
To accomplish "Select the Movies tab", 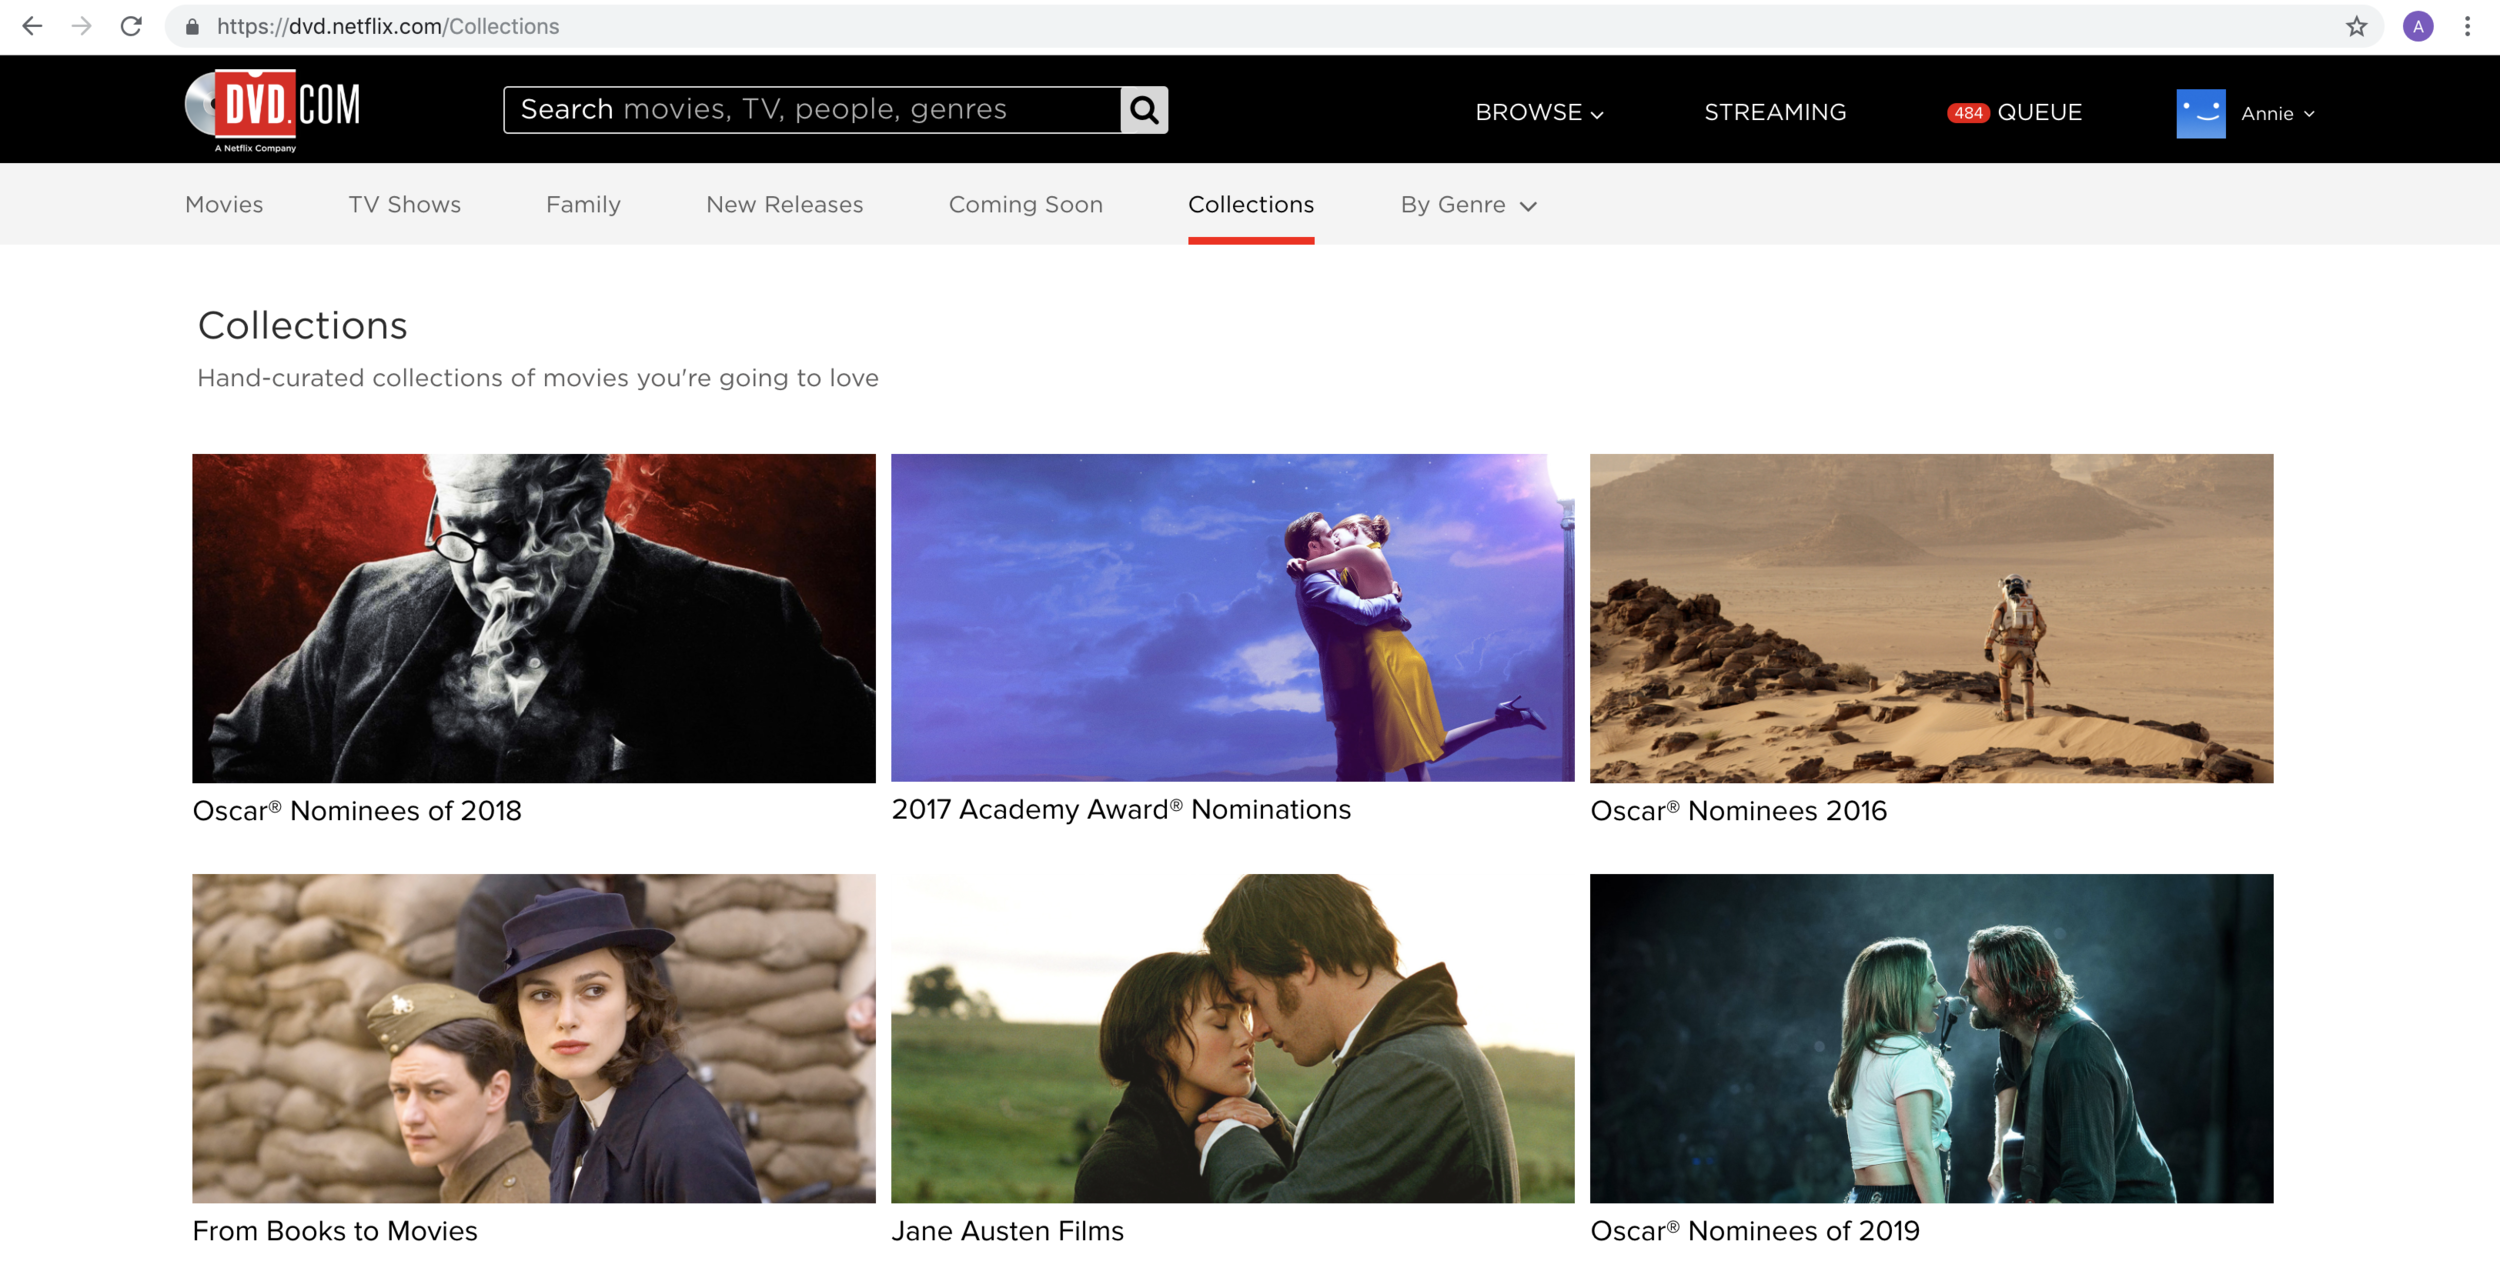I will click(224, 205).
